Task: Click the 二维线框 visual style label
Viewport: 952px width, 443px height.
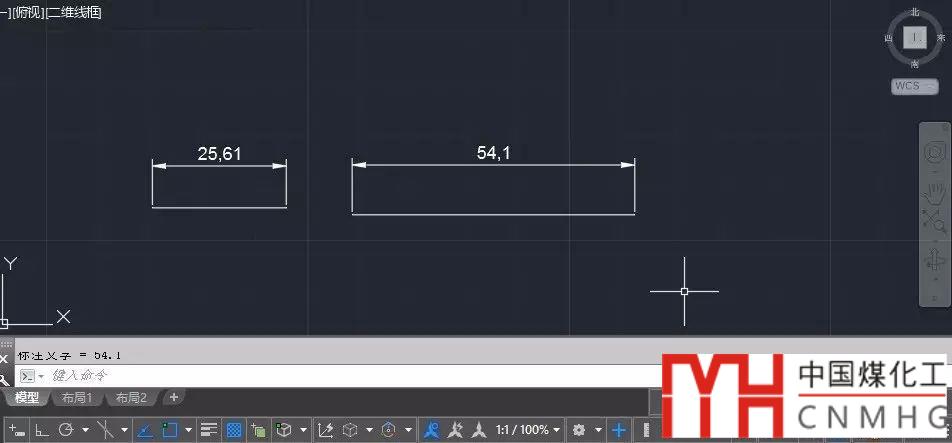Action: 74,13
